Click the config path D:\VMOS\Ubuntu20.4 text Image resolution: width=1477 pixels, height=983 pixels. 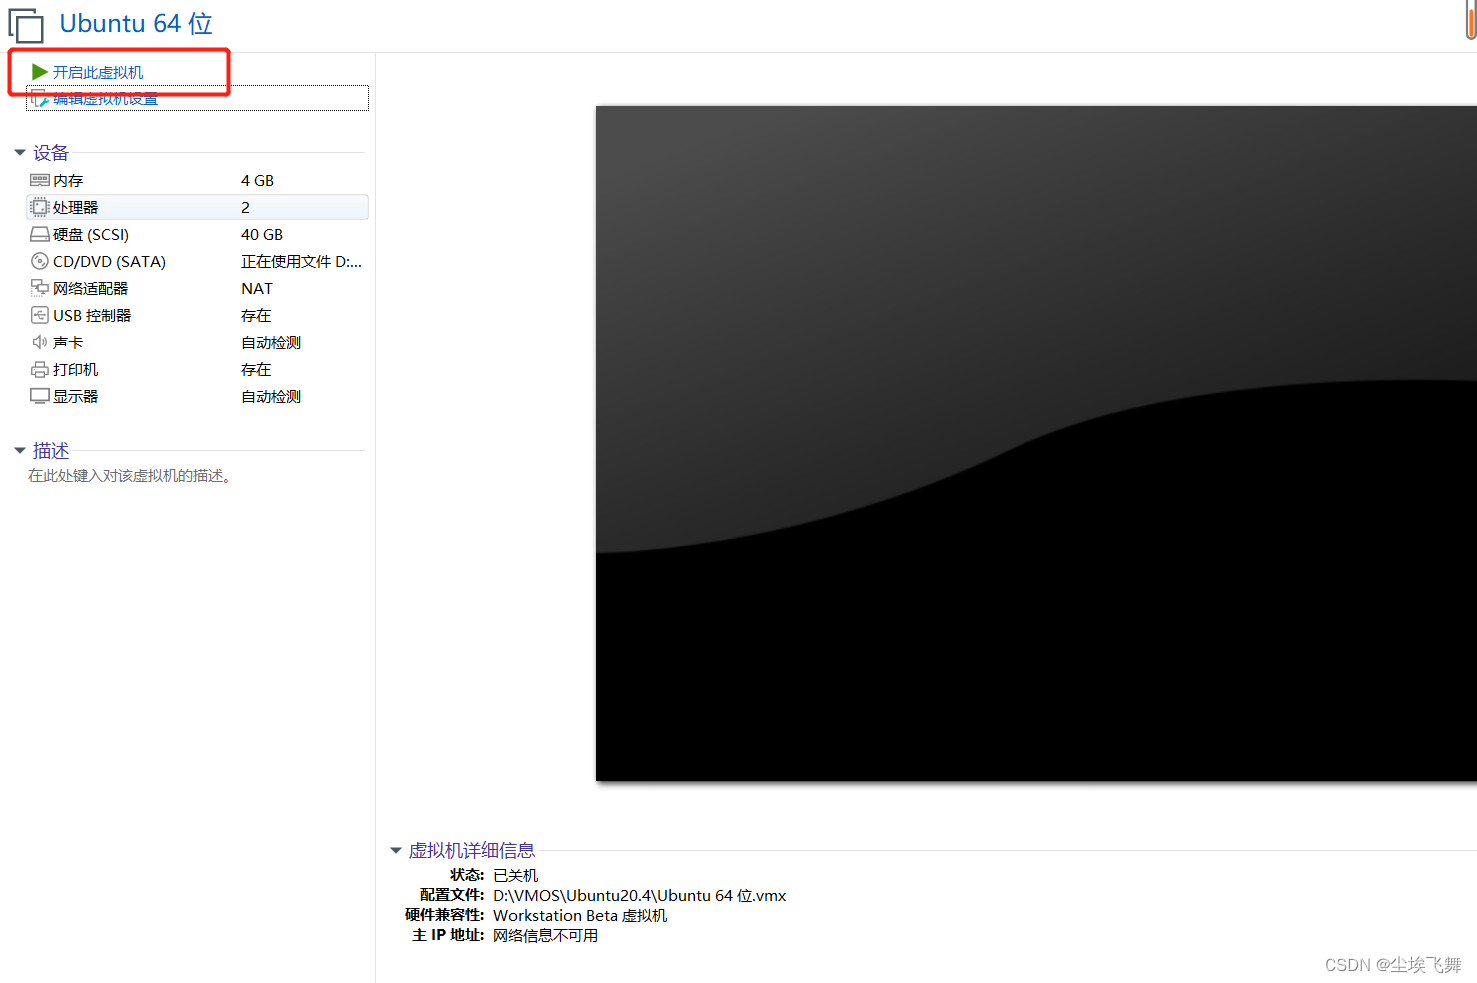[640, 895]
